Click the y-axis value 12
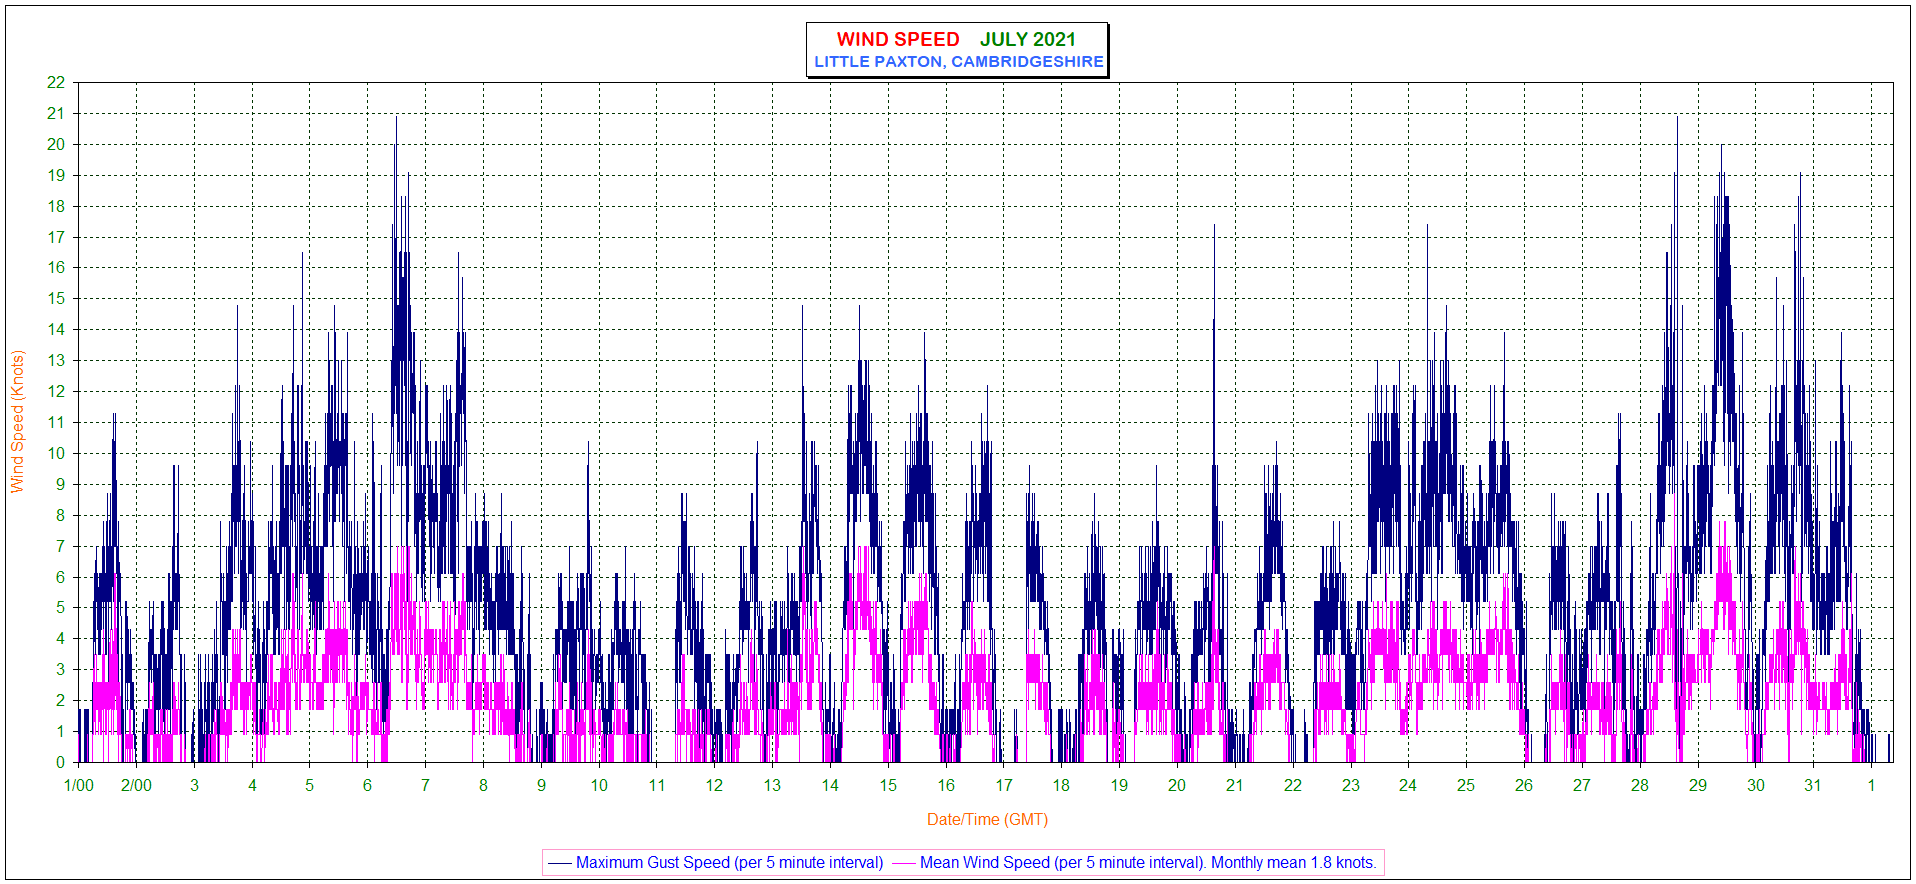Image resolution: width=1916 pixels, height=884 pixels. 56,391
